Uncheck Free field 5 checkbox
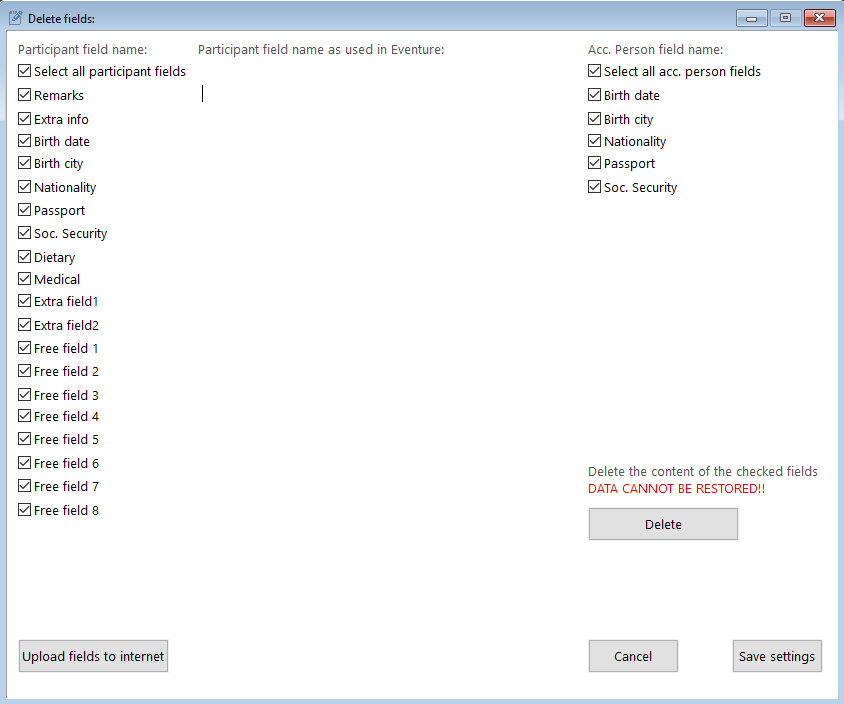Image resolution: width=844 pixels, height=704 pixels. tap(25, 439)
